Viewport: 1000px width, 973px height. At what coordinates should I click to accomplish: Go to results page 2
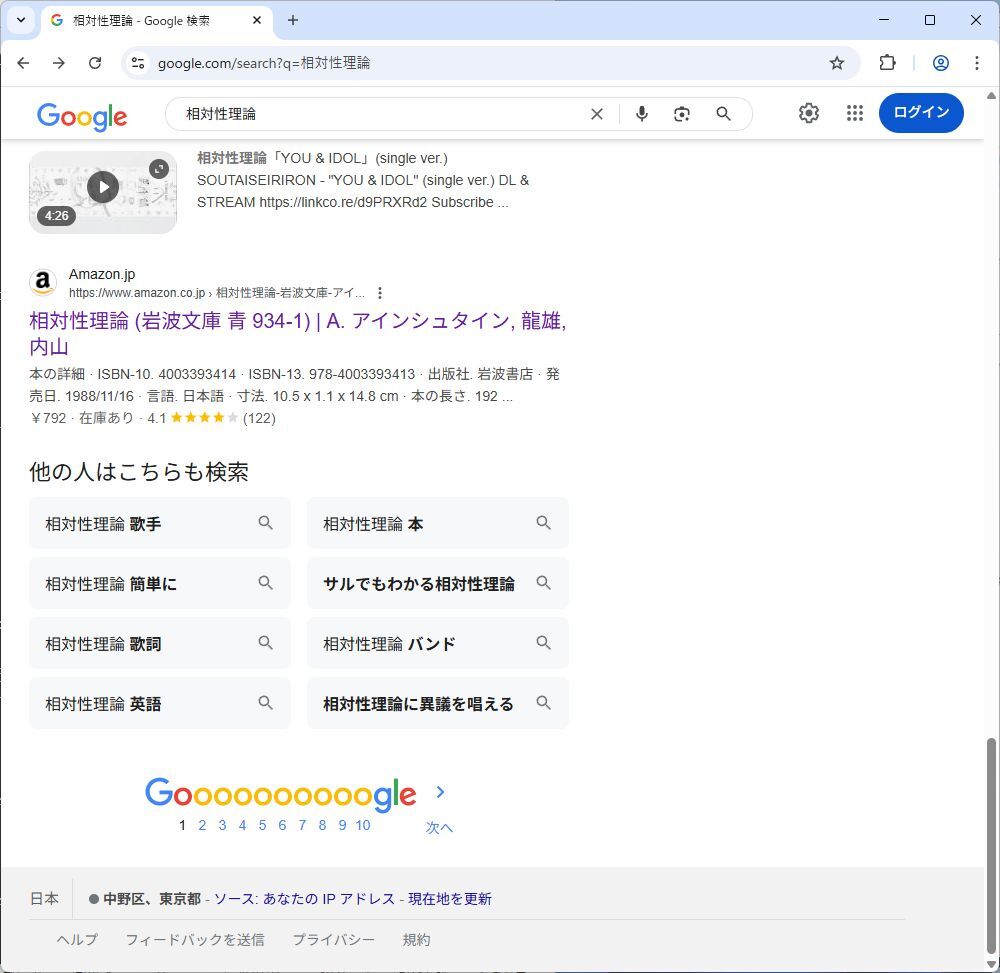[x=202, y=825]
